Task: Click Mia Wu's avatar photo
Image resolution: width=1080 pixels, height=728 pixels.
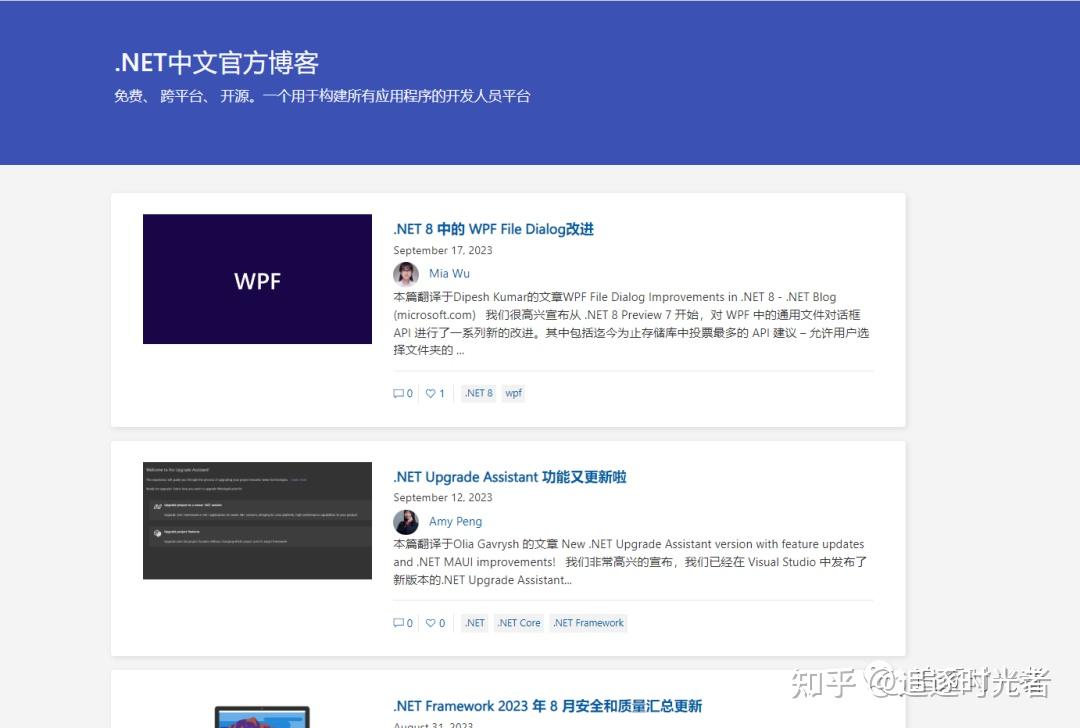Action: (x=405, y=273)
